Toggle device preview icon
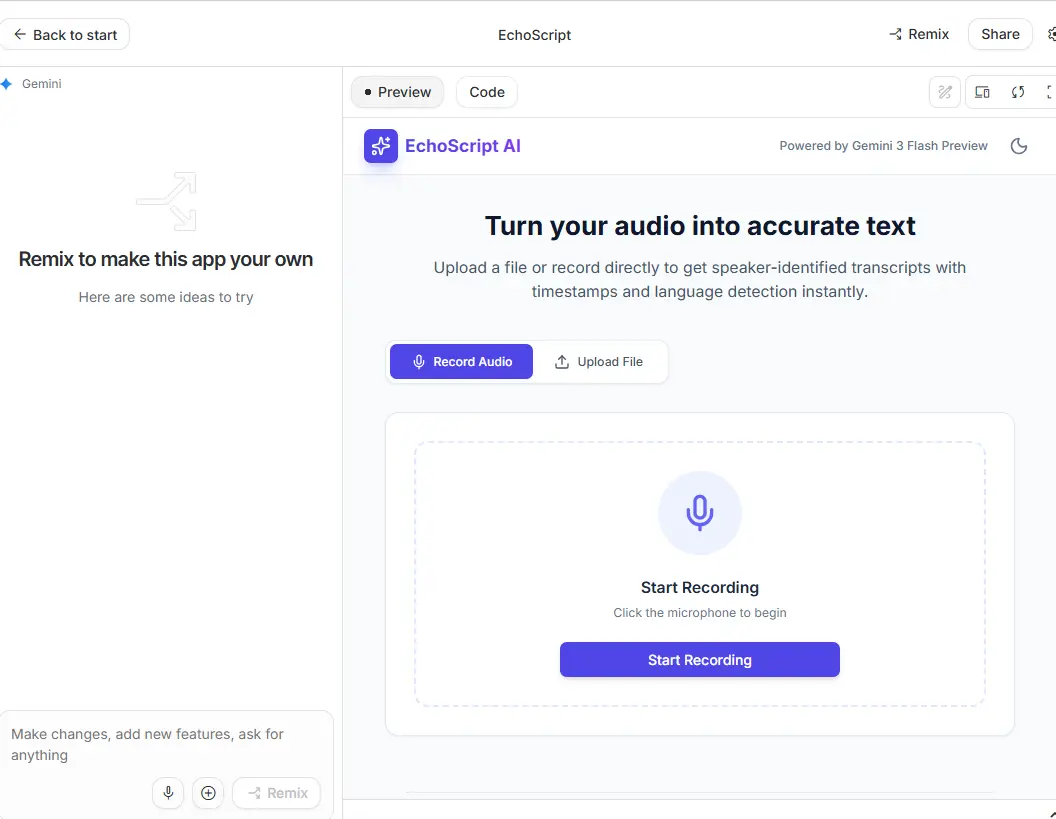Screen dimensions: 1056x819 [x=982, y=92]
